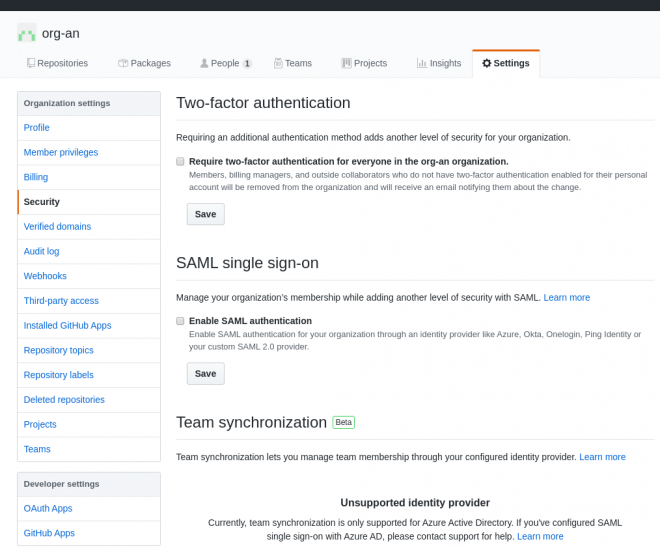
Task: Go to Webhooks settings
Action: pos(89,276)
